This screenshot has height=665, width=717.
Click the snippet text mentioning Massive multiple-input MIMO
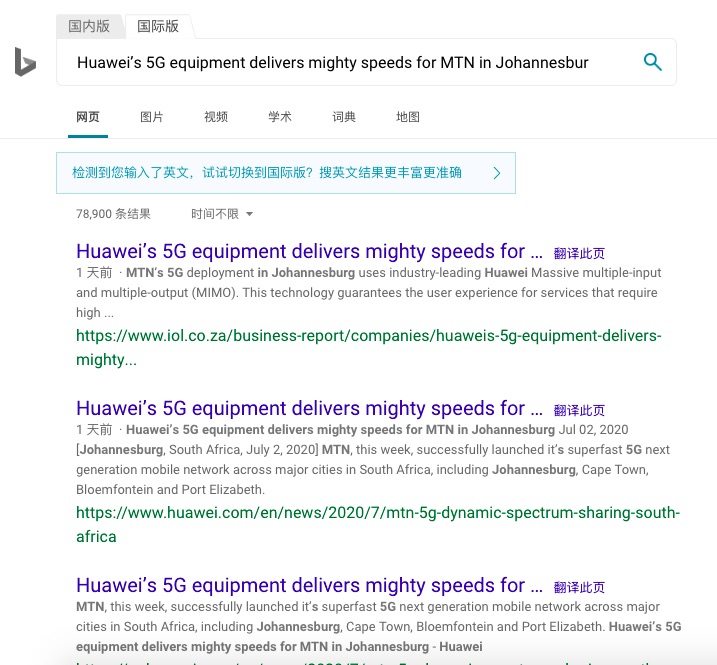click(x=369, y=293)
